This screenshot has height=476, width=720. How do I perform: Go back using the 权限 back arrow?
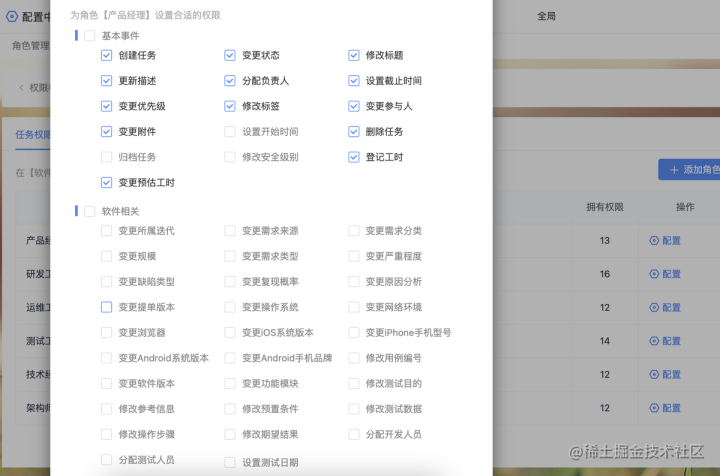[21, 88]
